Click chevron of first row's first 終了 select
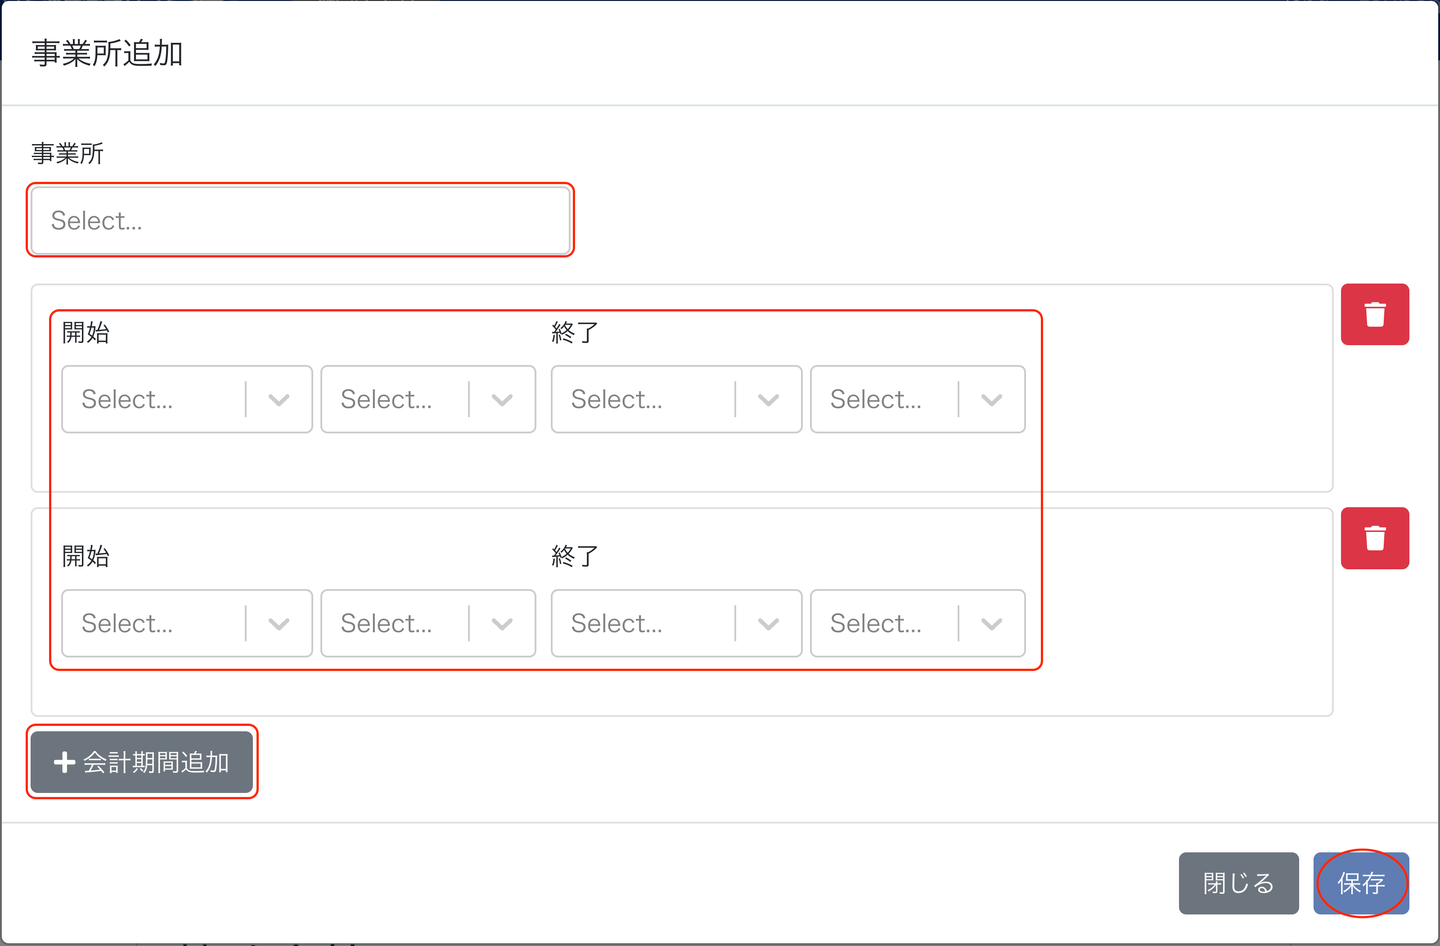1440x946 pixels. pos(768,400)
